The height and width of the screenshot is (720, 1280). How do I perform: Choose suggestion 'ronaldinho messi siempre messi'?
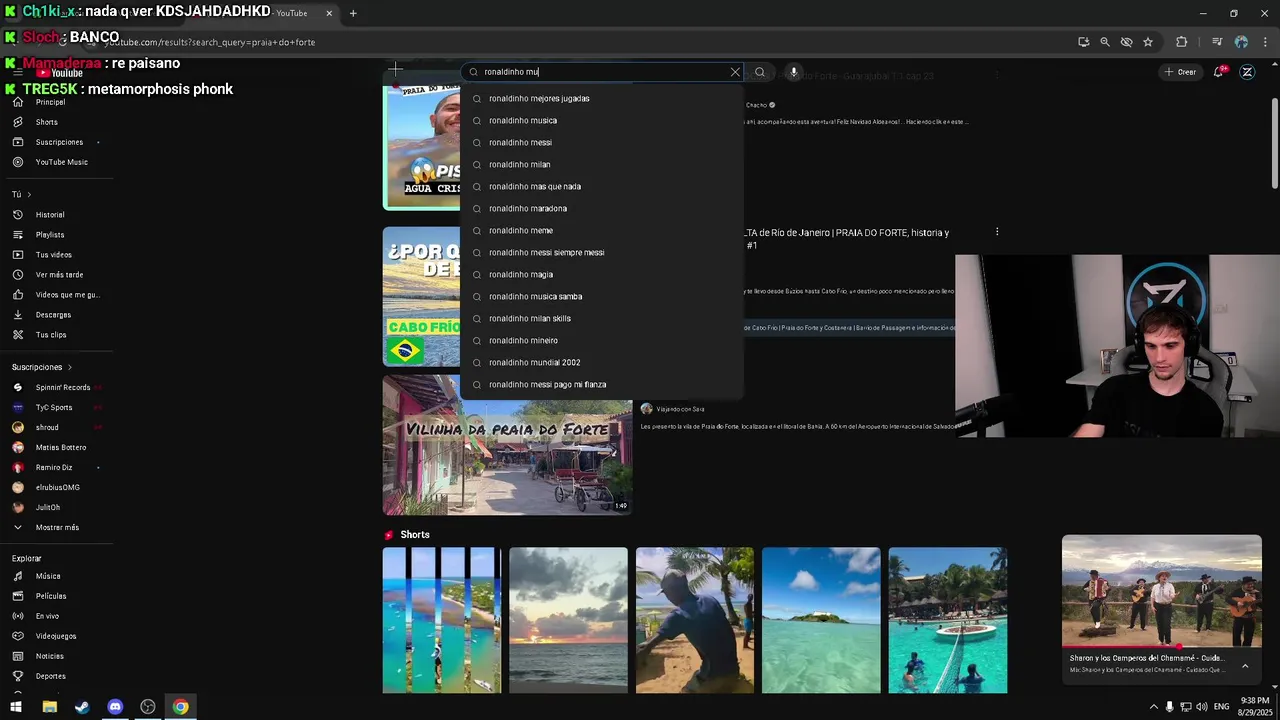[601, 253]
